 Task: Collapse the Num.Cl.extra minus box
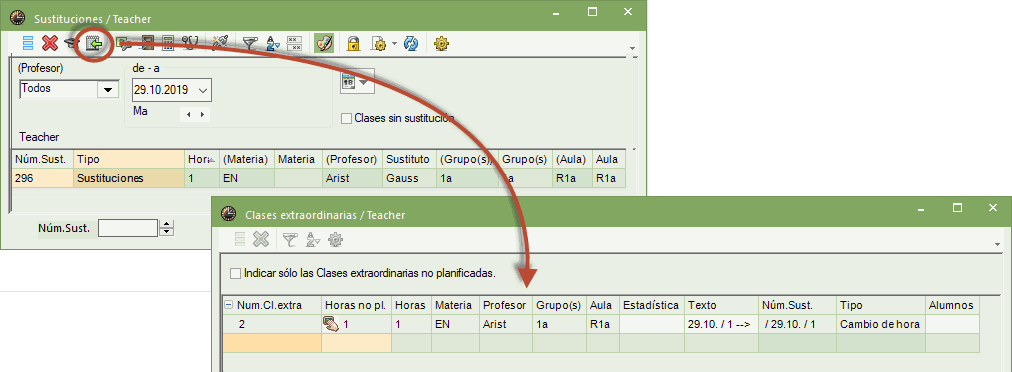click(x=228, y=305)
